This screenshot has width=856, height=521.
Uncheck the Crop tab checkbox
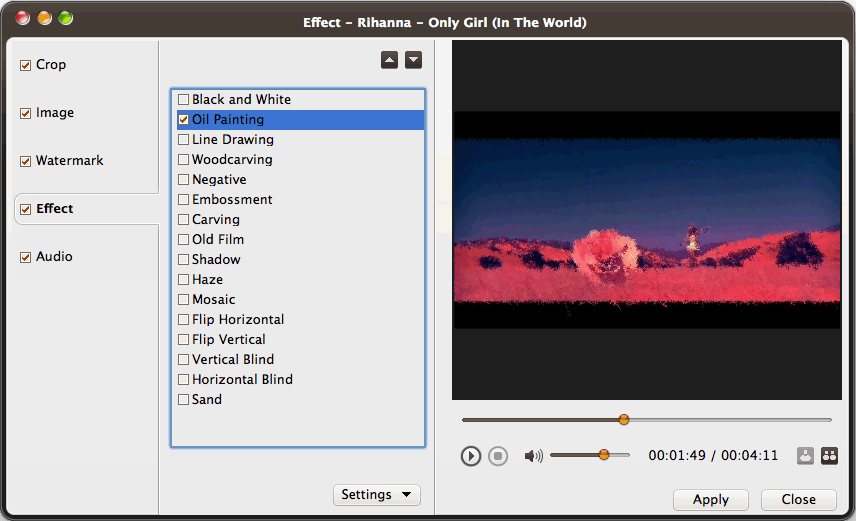coord(25,66)
